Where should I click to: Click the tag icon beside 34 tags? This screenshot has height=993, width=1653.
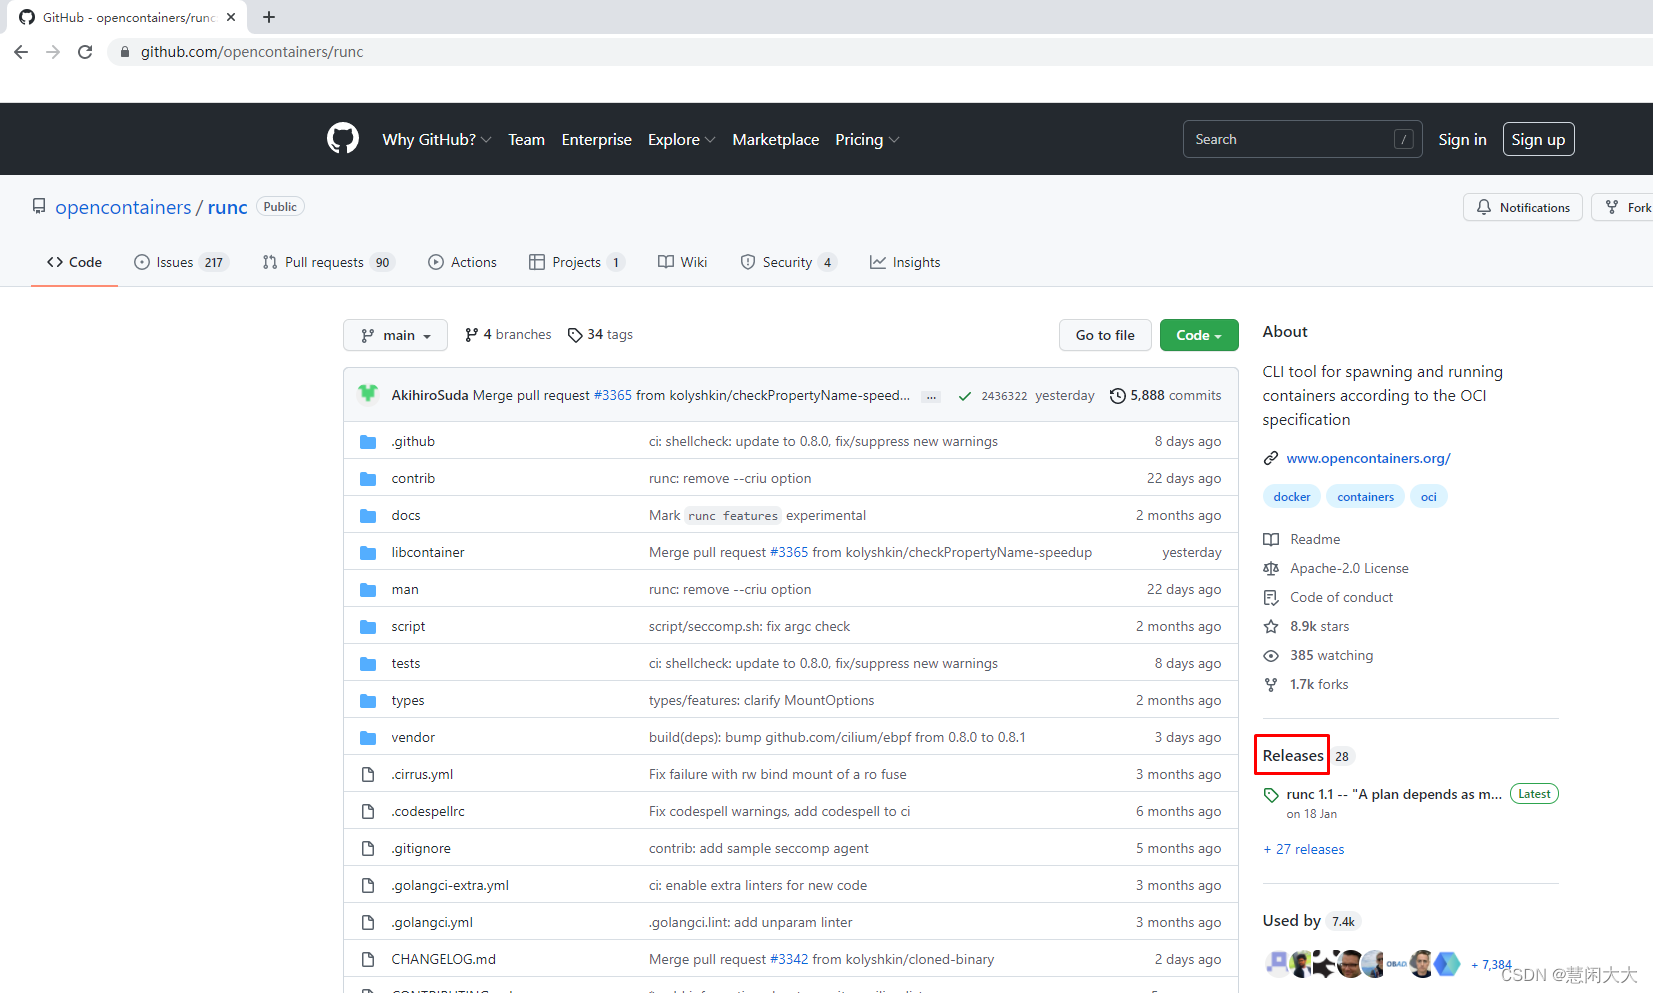click(x=576, y=334)
